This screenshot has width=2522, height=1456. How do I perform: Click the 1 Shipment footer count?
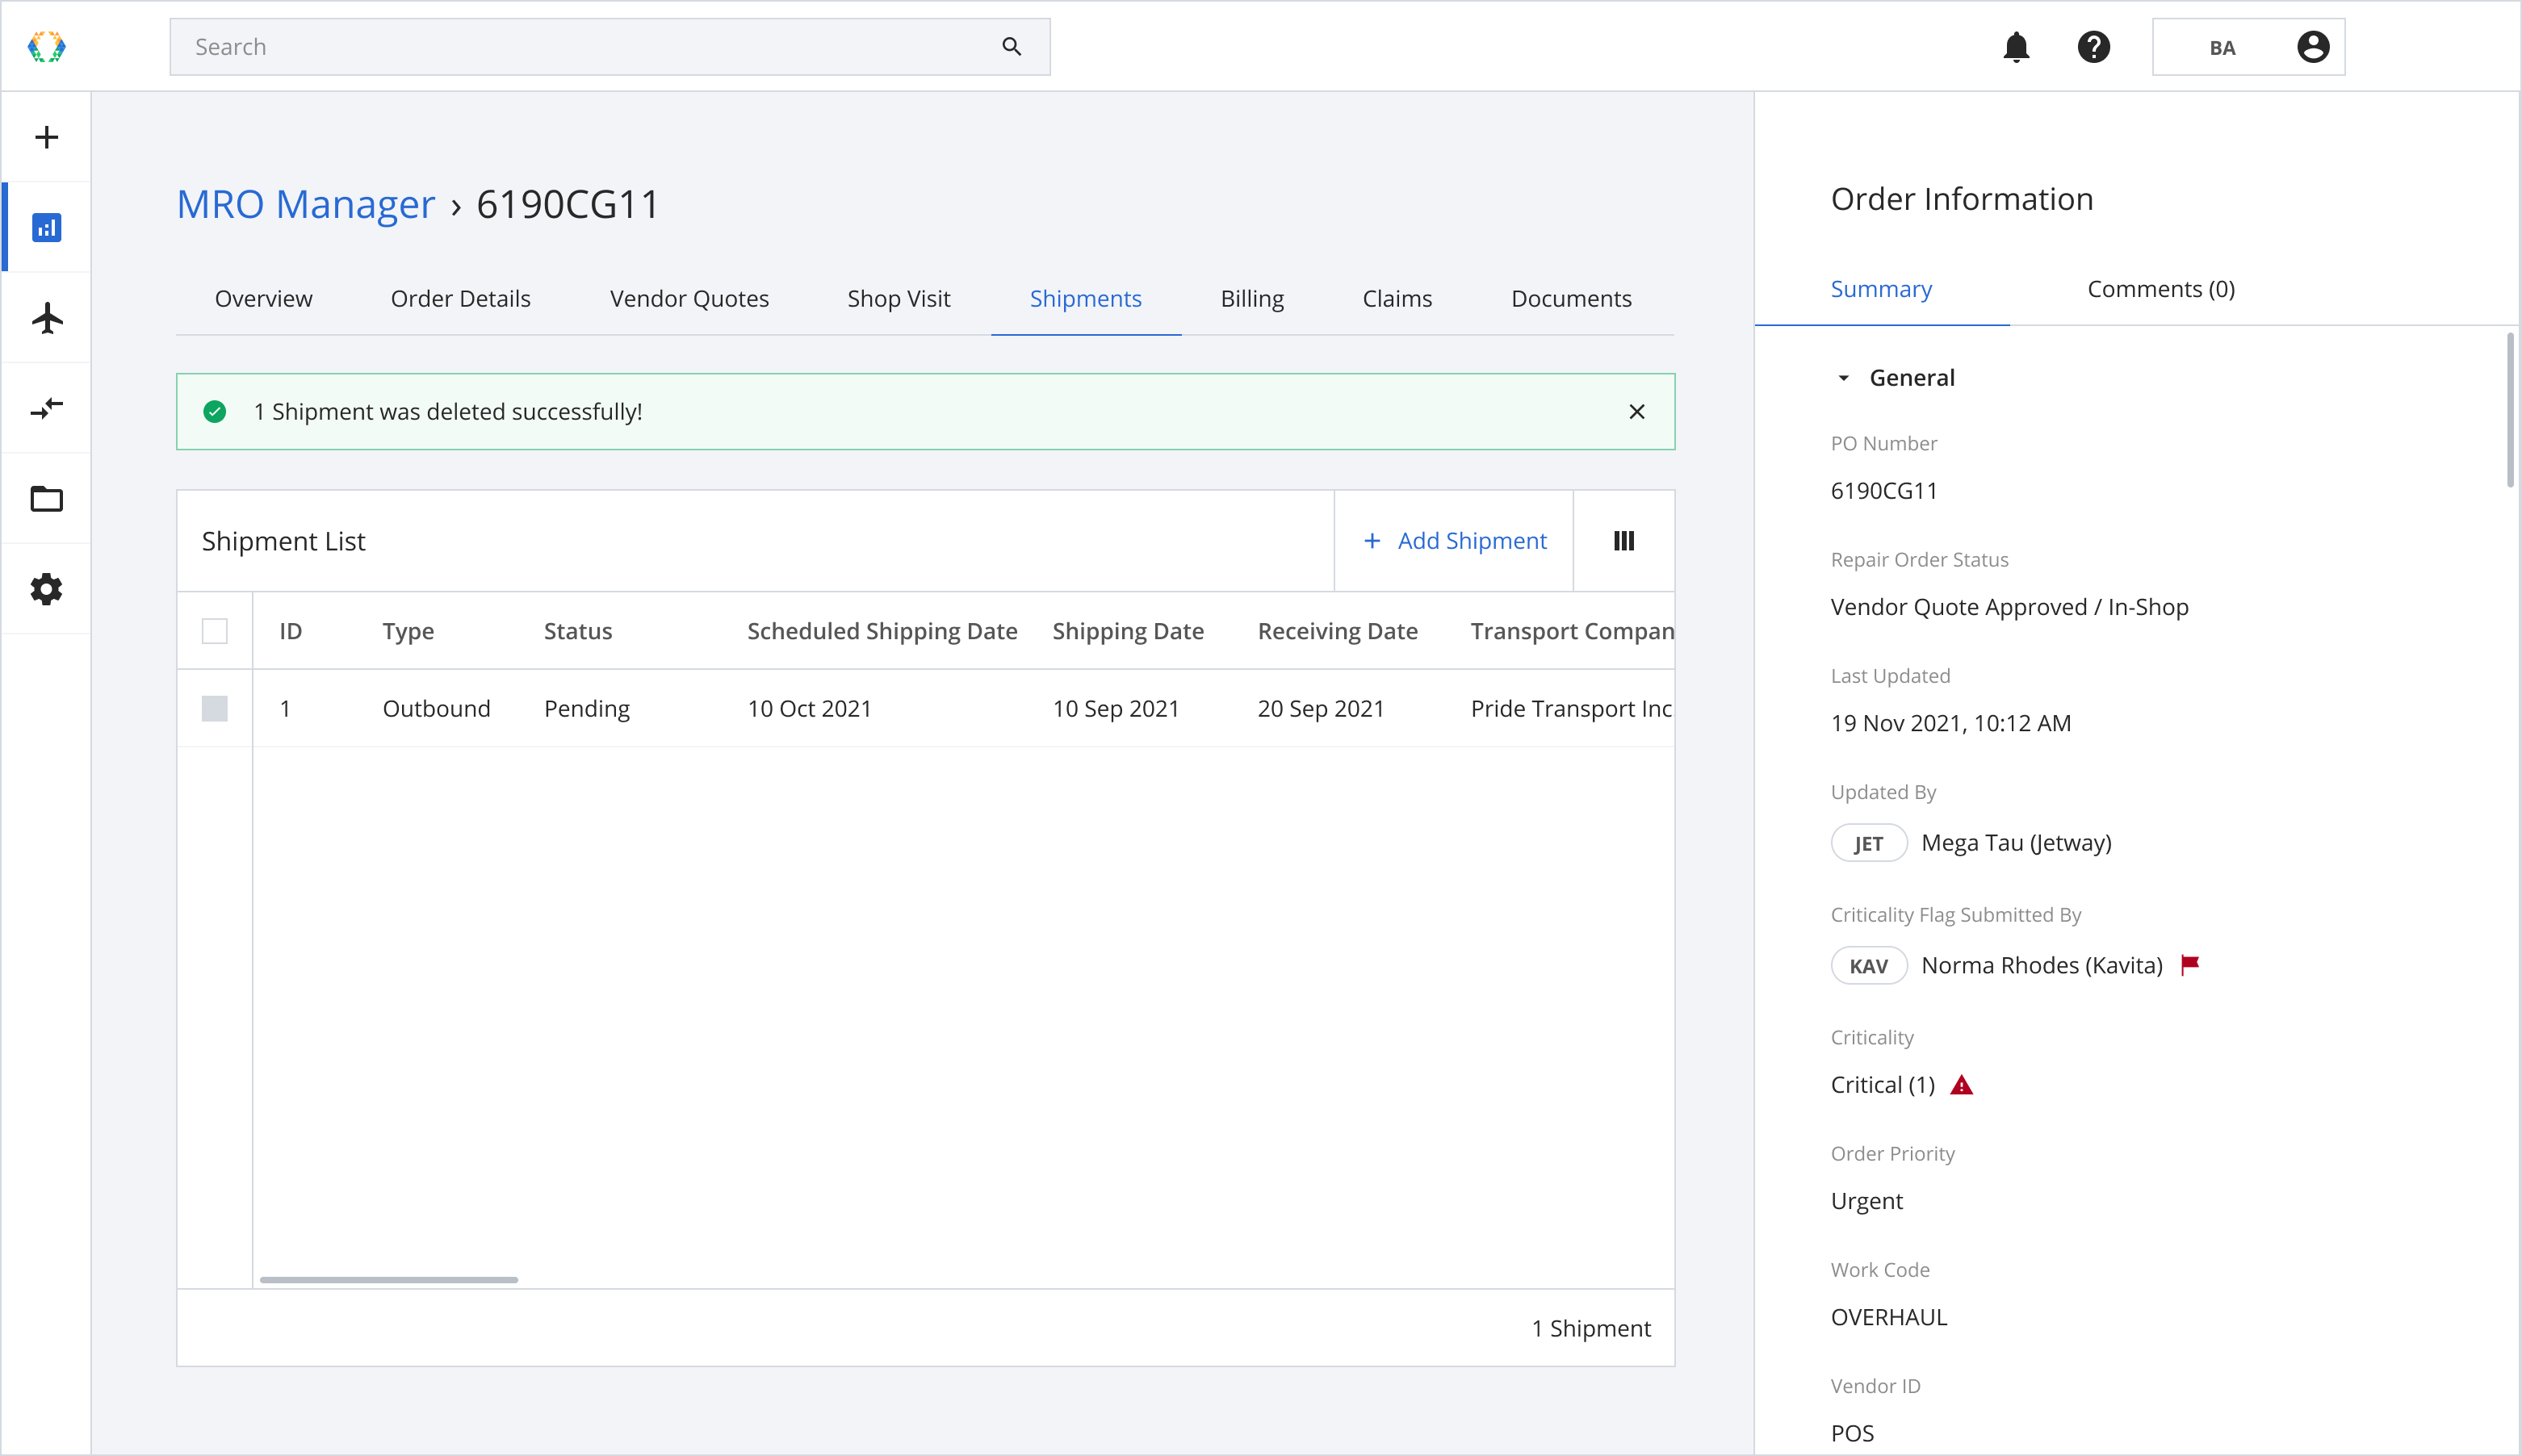[1591, 1329]
